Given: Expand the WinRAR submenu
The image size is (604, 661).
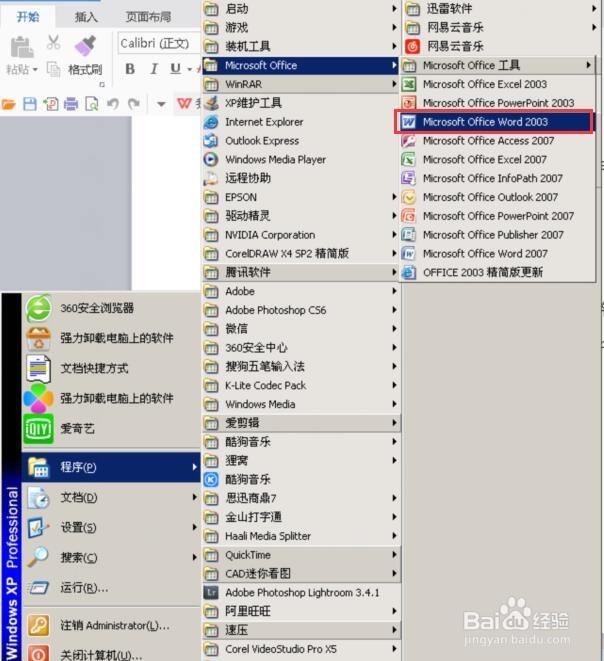Looking at the screenshot, I should 300,84.
